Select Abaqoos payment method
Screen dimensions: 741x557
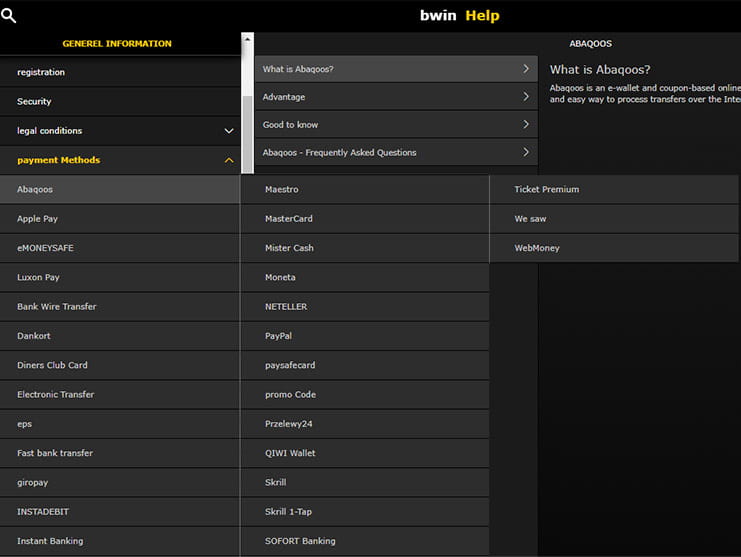(120, 189)
